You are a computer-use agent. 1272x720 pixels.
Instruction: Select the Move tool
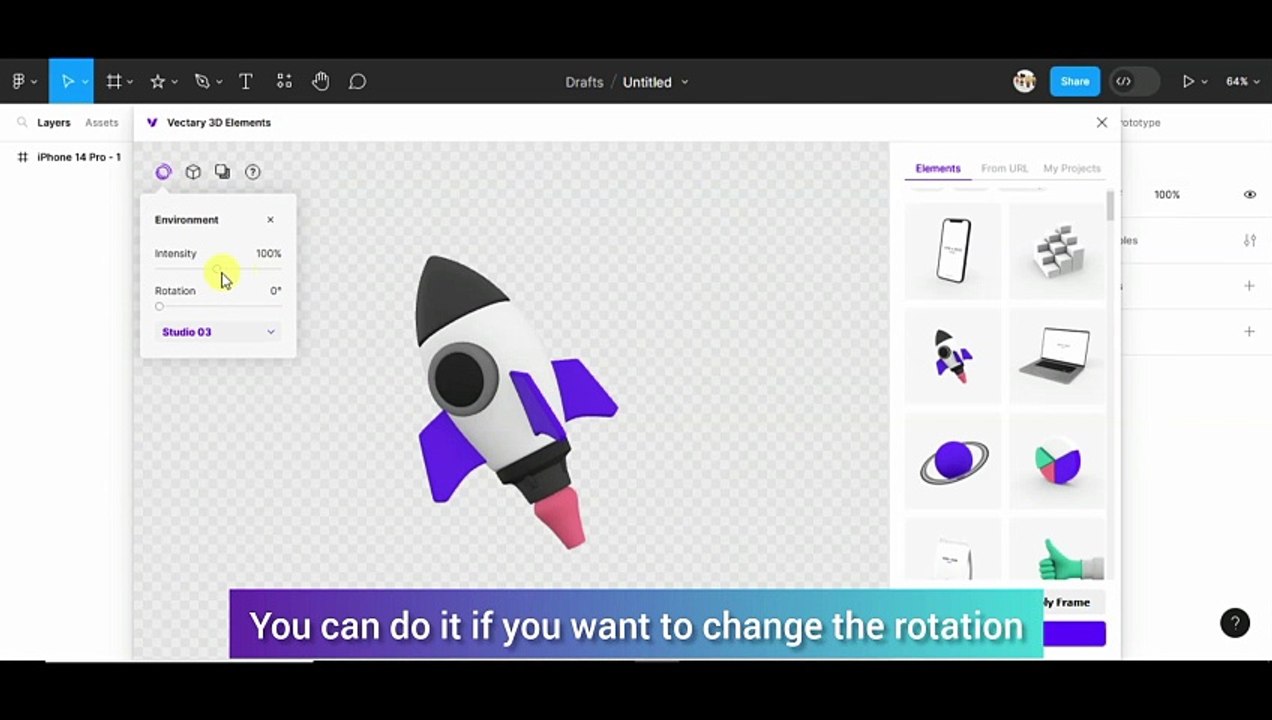(67, 82)
